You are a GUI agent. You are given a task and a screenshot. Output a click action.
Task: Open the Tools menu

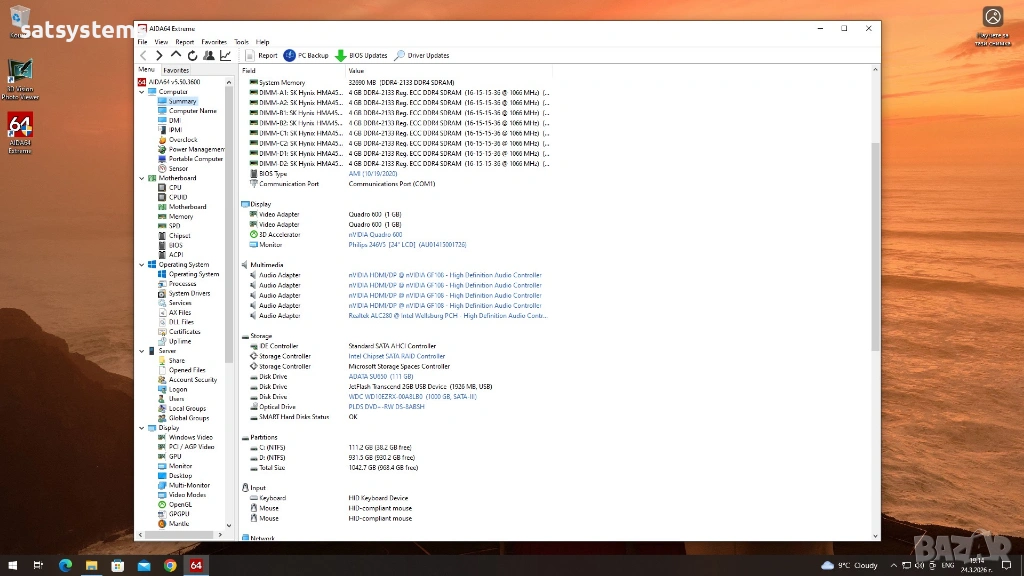coord(241,42)
